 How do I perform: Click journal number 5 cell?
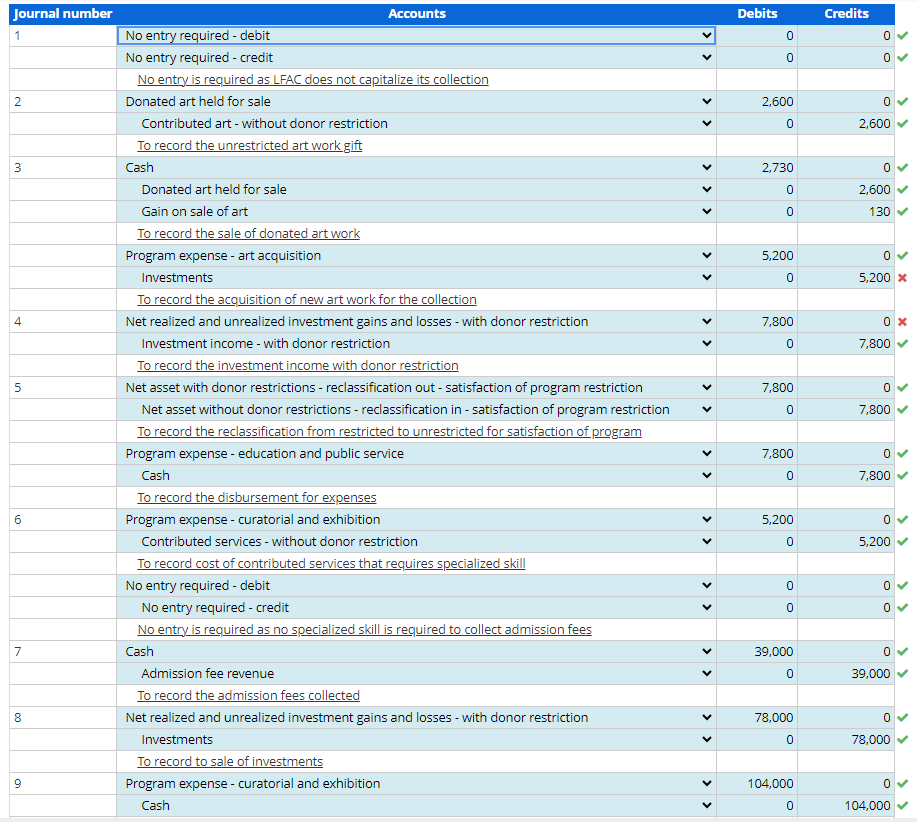[63, 388]
